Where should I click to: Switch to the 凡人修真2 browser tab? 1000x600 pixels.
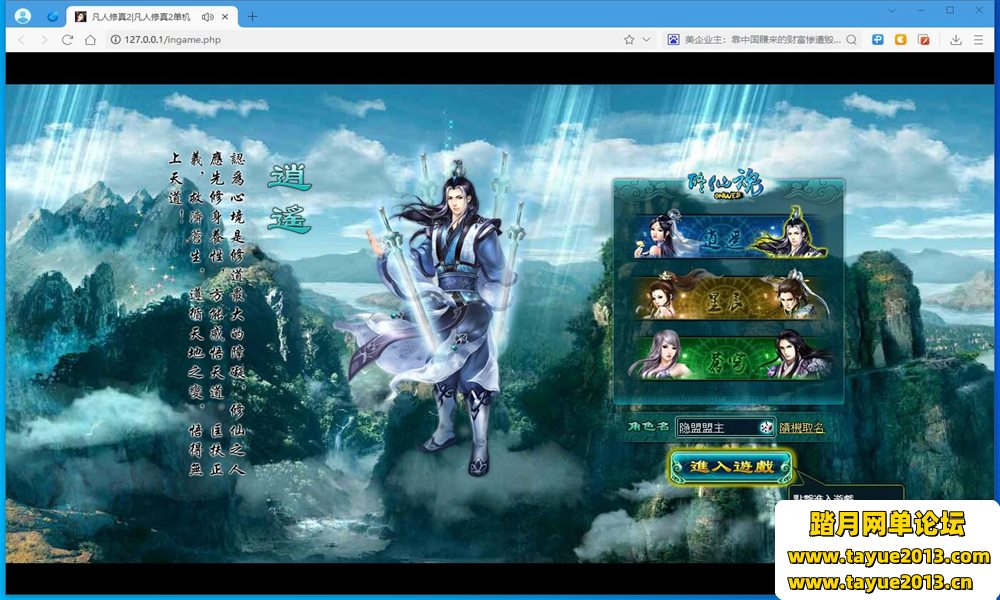(140, 17)
